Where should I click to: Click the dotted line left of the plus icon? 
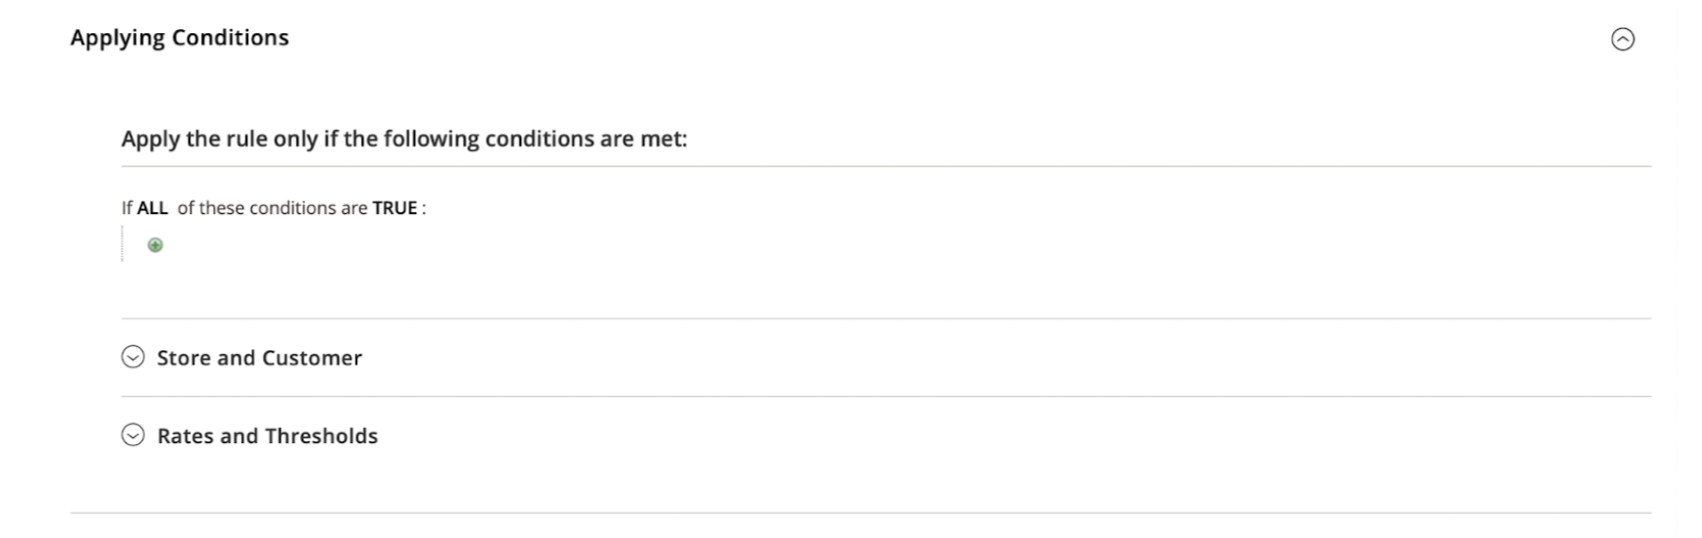pos(123,244)
